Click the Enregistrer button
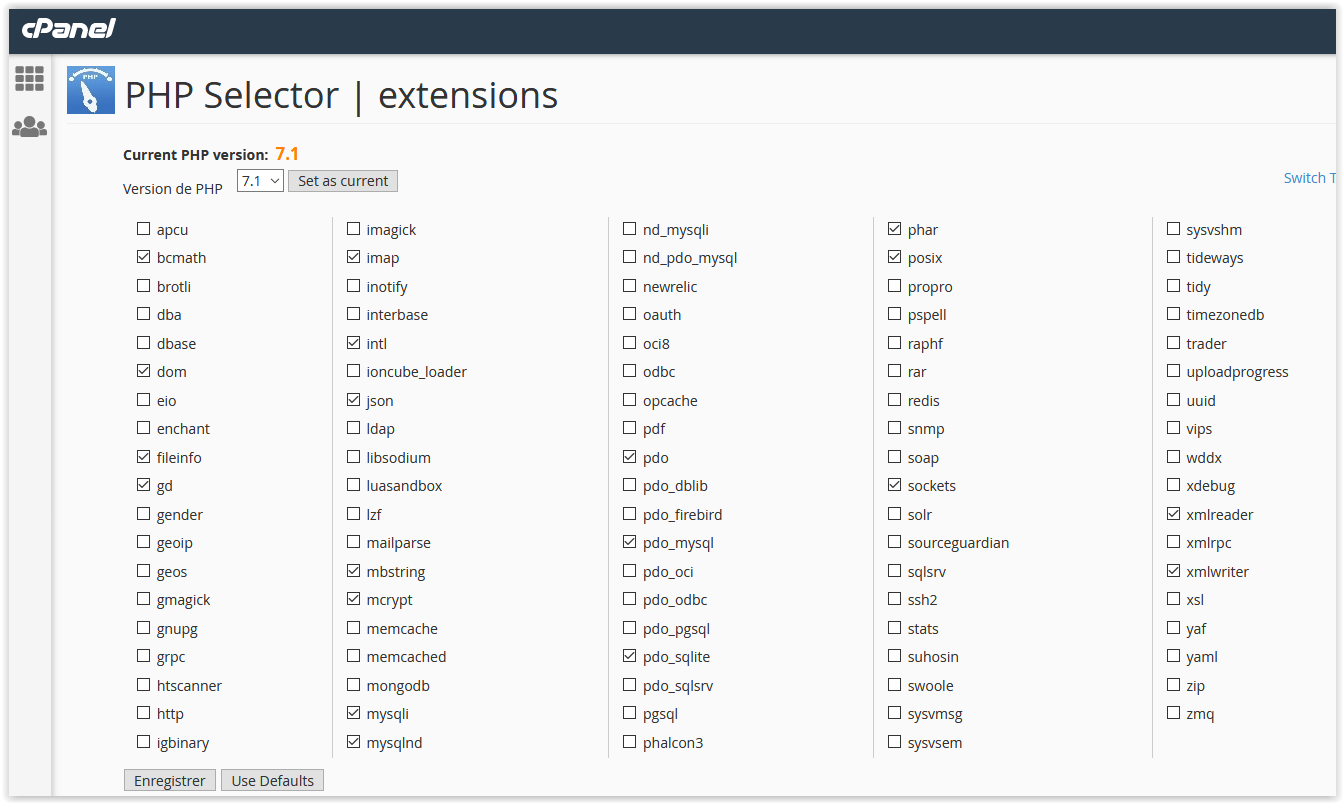The width and height of the screenshot is (1344, 804). (170, 781)
